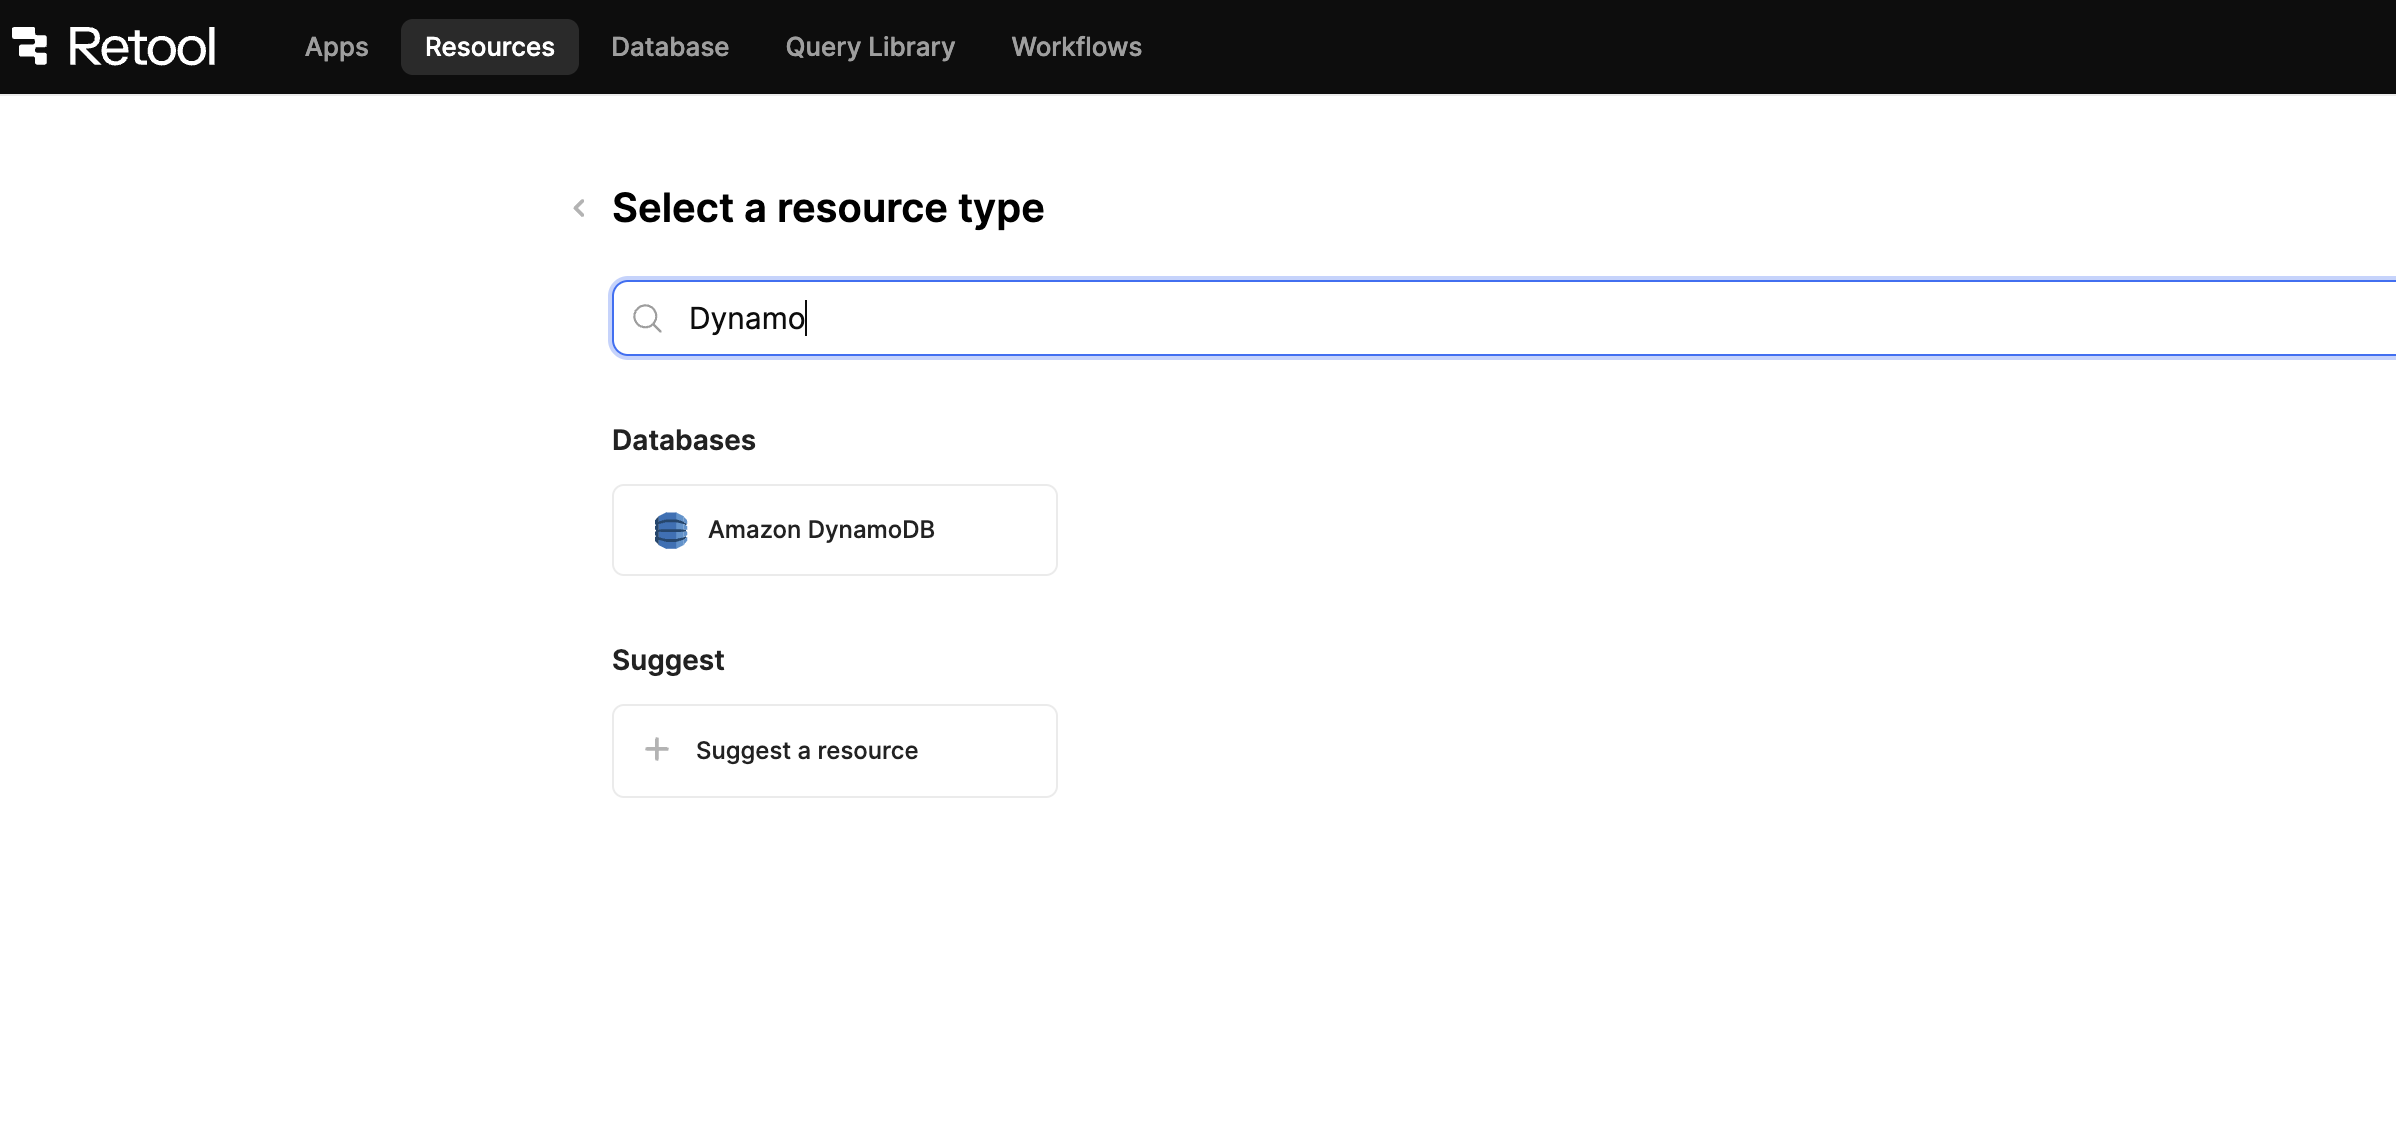This screenshot has height=1124, width=2396.
Task: Click the Retool logo icon
Action: [30, 46]
